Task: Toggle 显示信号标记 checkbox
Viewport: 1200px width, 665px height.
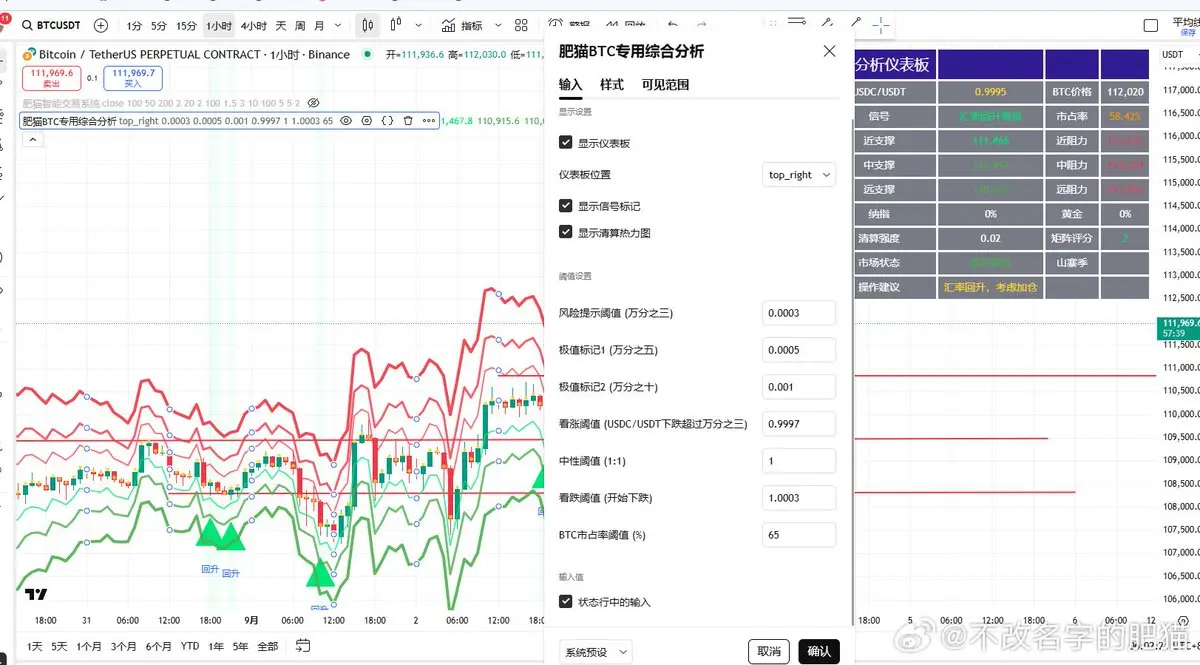Action: (566, 205)
